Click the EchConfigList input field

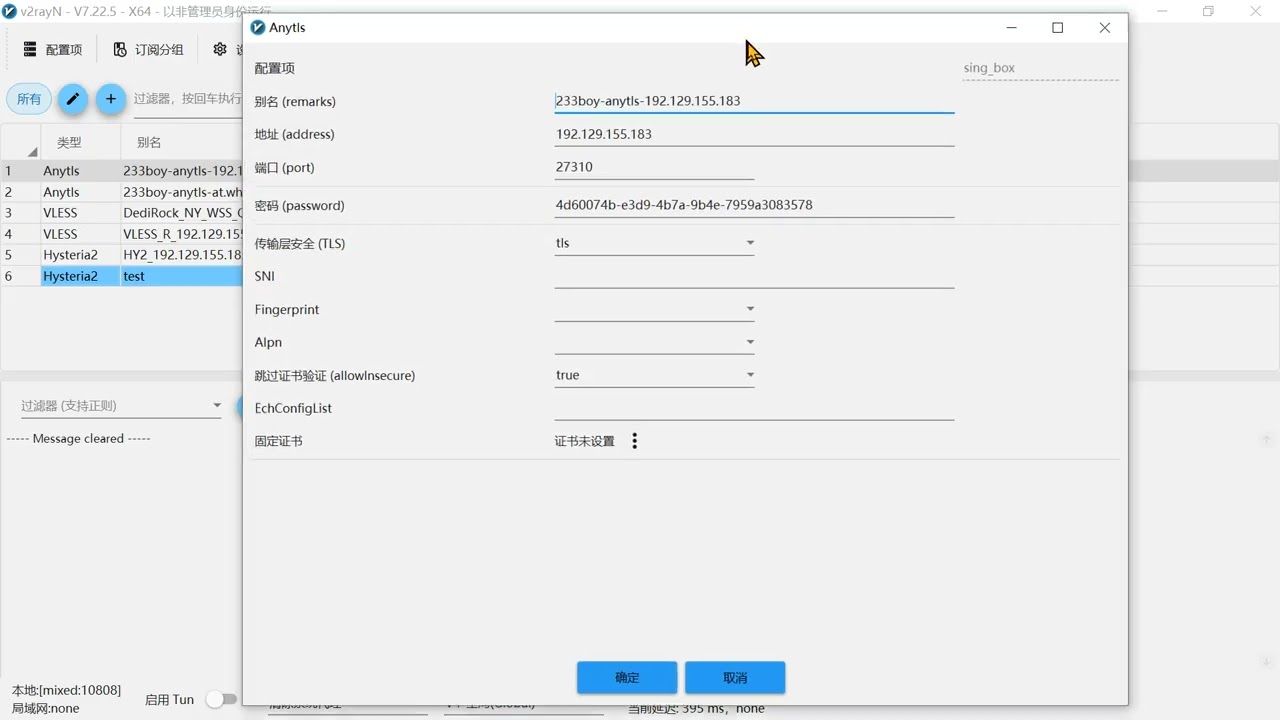pyautogui.click(x=754, y=408)
